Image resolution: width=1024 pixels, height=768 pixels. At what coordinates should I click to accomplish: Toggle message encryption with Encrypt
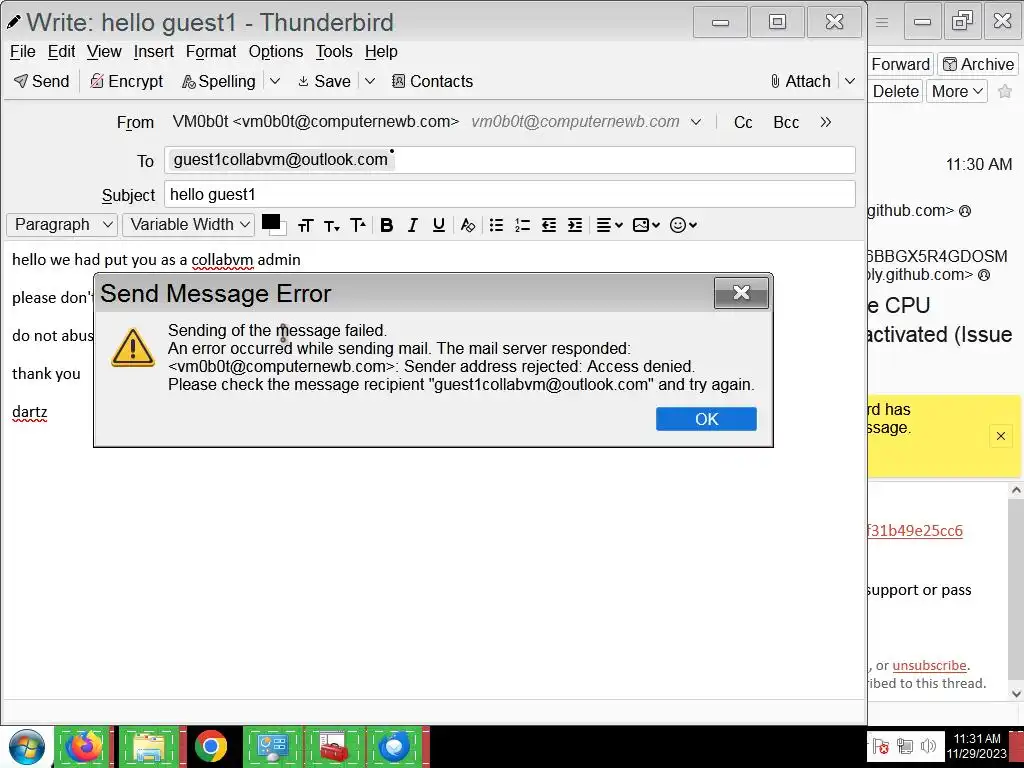(x=127, y=81)
